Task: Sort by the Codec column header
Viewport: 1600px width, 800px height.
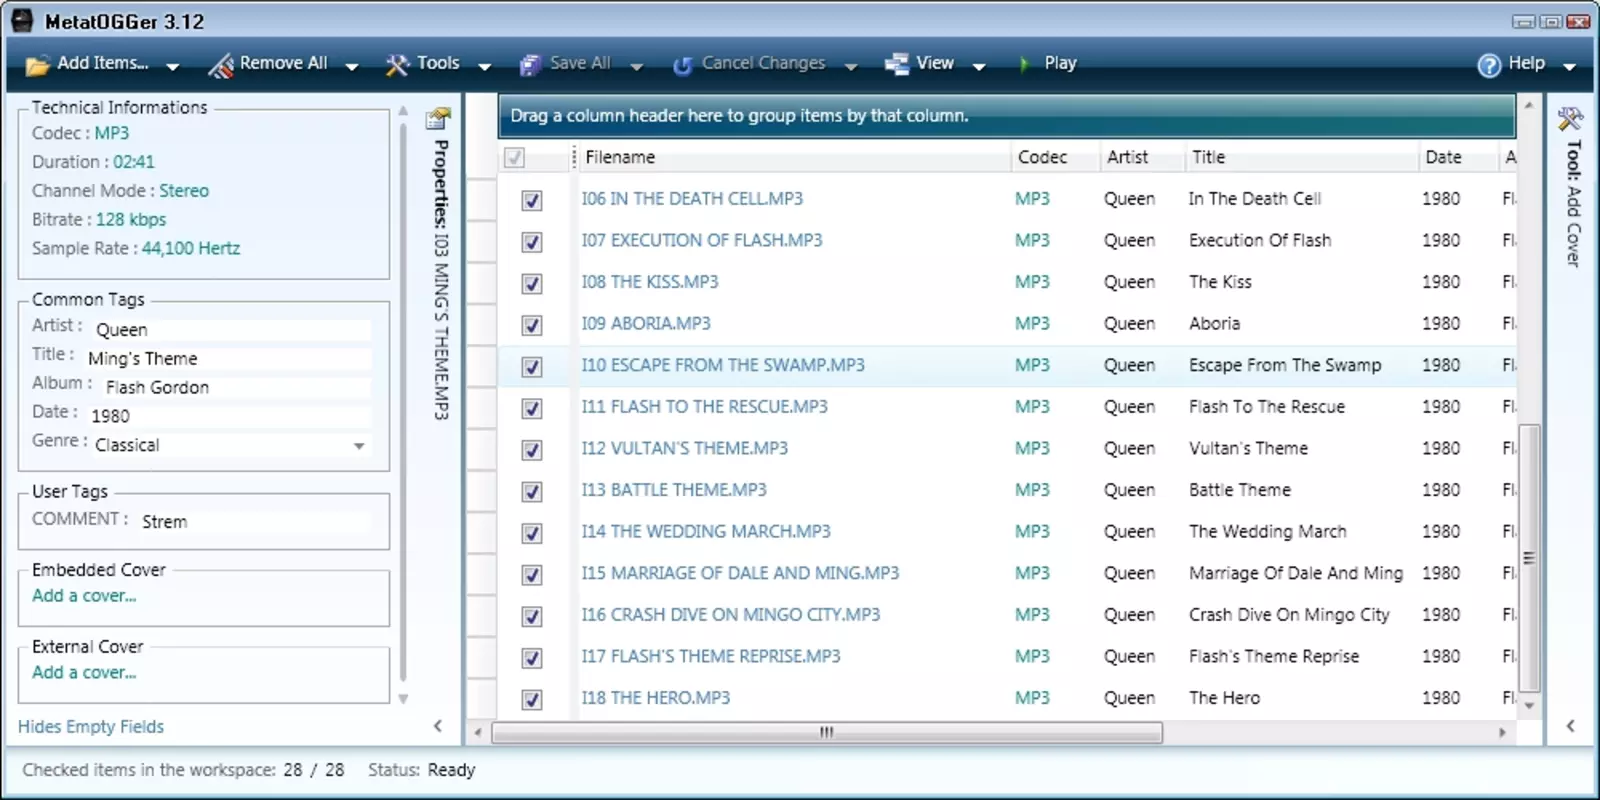Action: tap(1054, 157)
